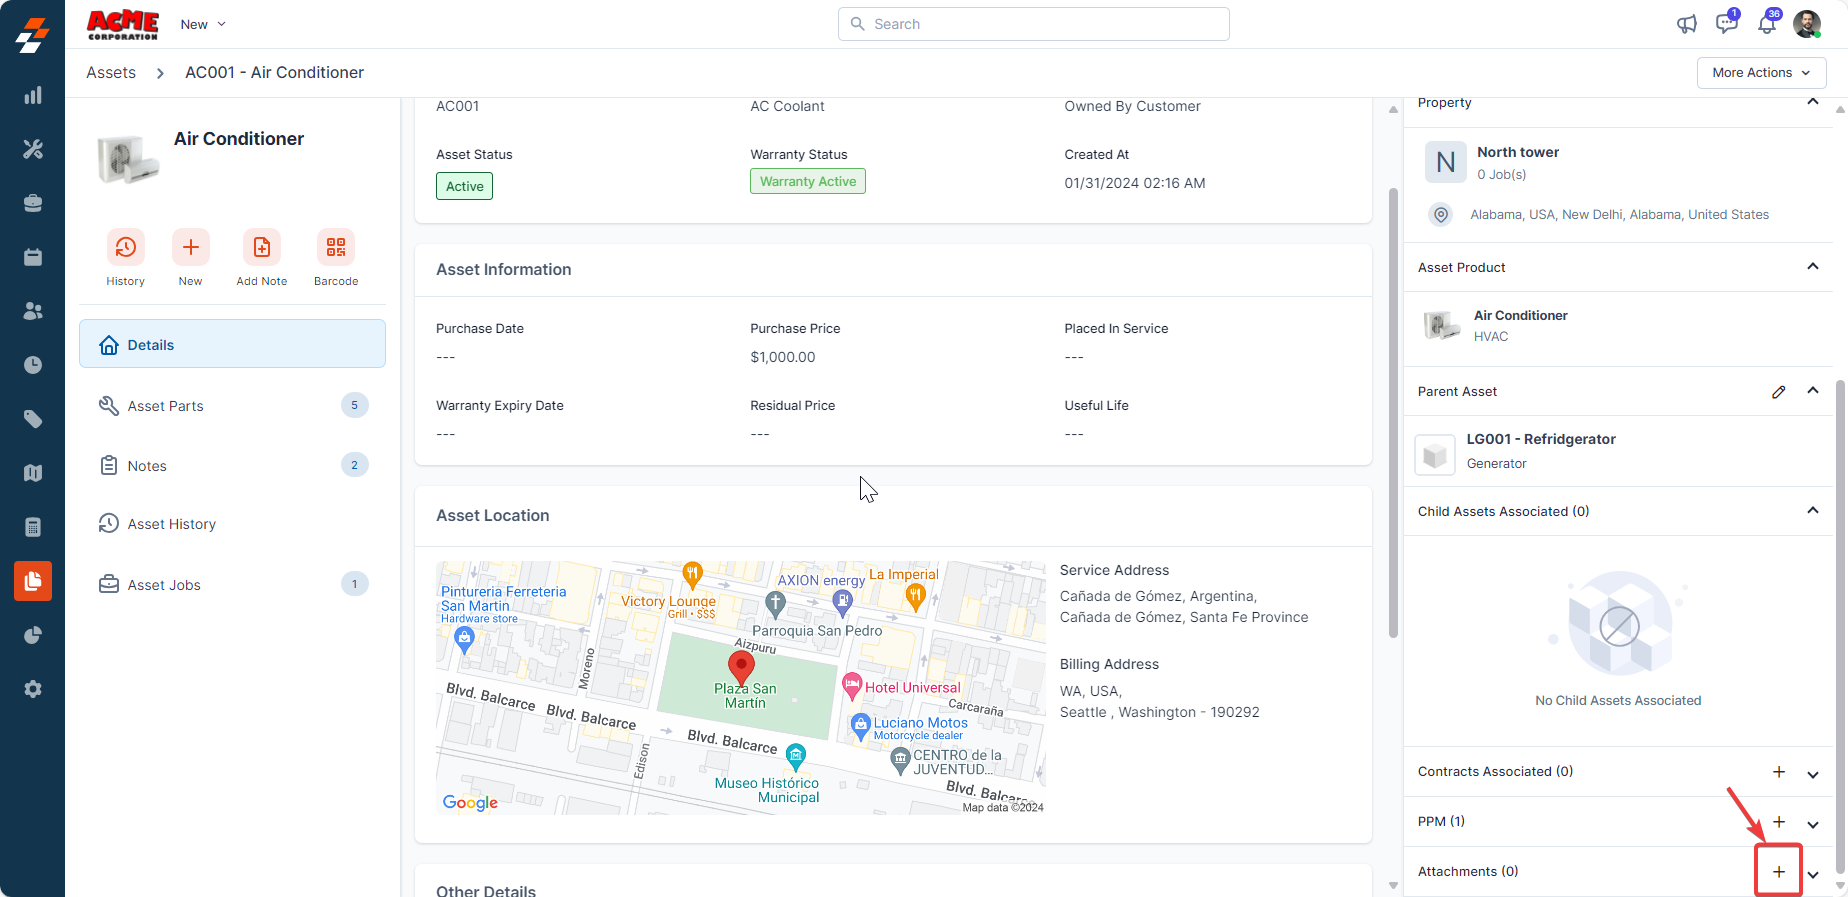1848x897 pixels.
Task: Click the Add Note icon
Action: [261, 248]
